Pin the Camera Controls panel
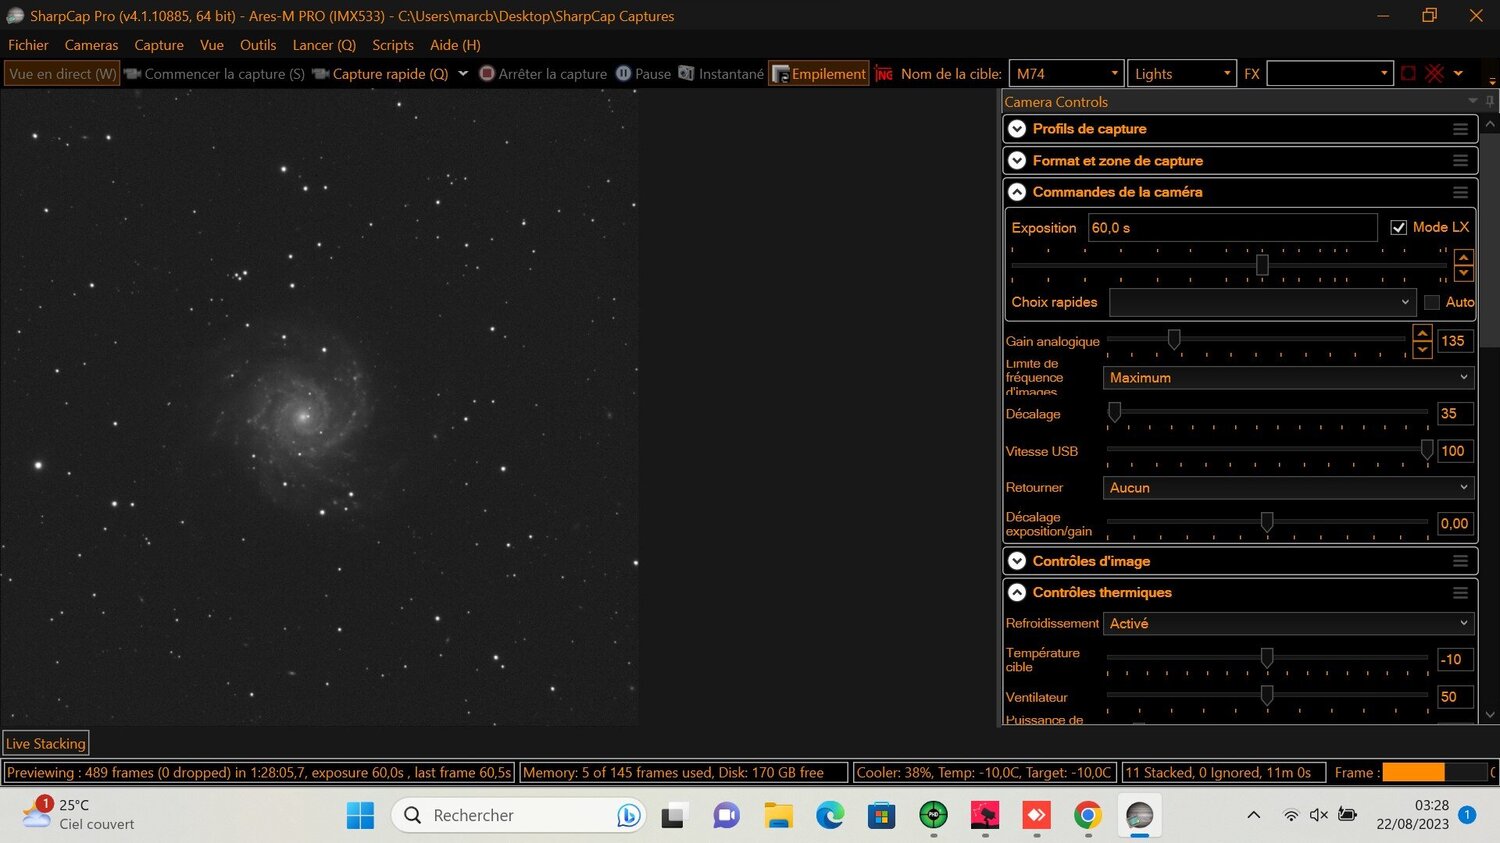The height and width of the screenshot is (843, 1500). [1489, 101]
